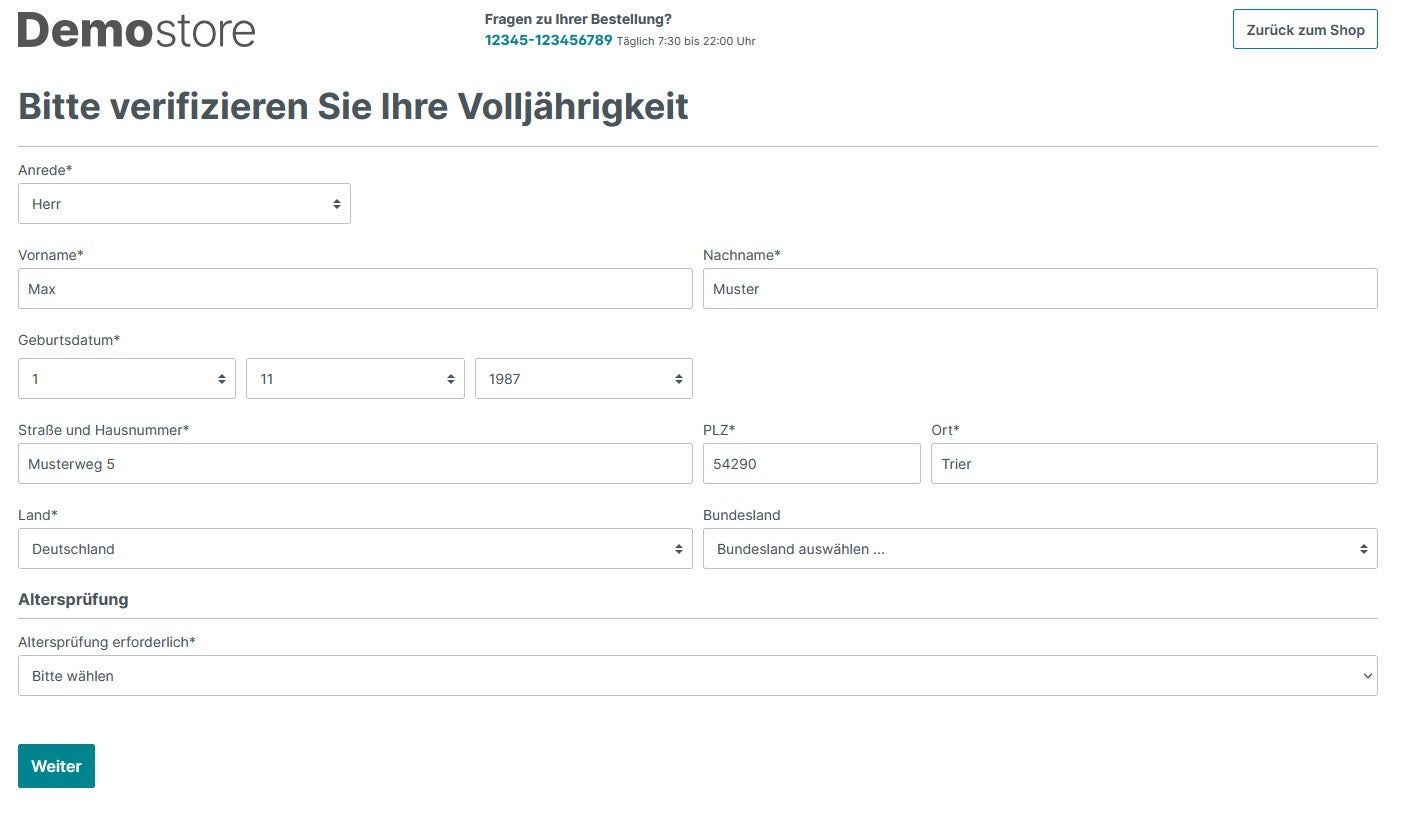Click the Altersprüfung erforderlich* label
This screenshot has height=822, width=1403.
coord(107,642)
